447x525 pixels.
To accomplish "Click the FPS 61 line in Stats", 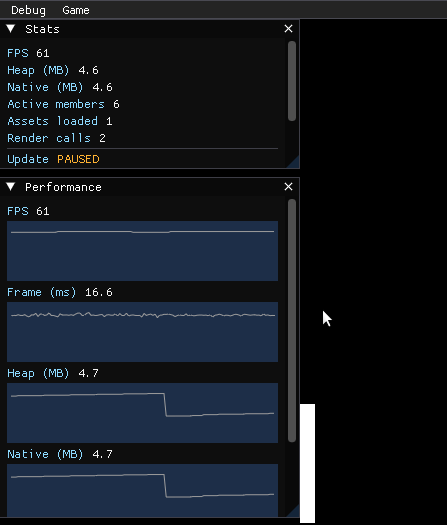I will coord(28,53).
